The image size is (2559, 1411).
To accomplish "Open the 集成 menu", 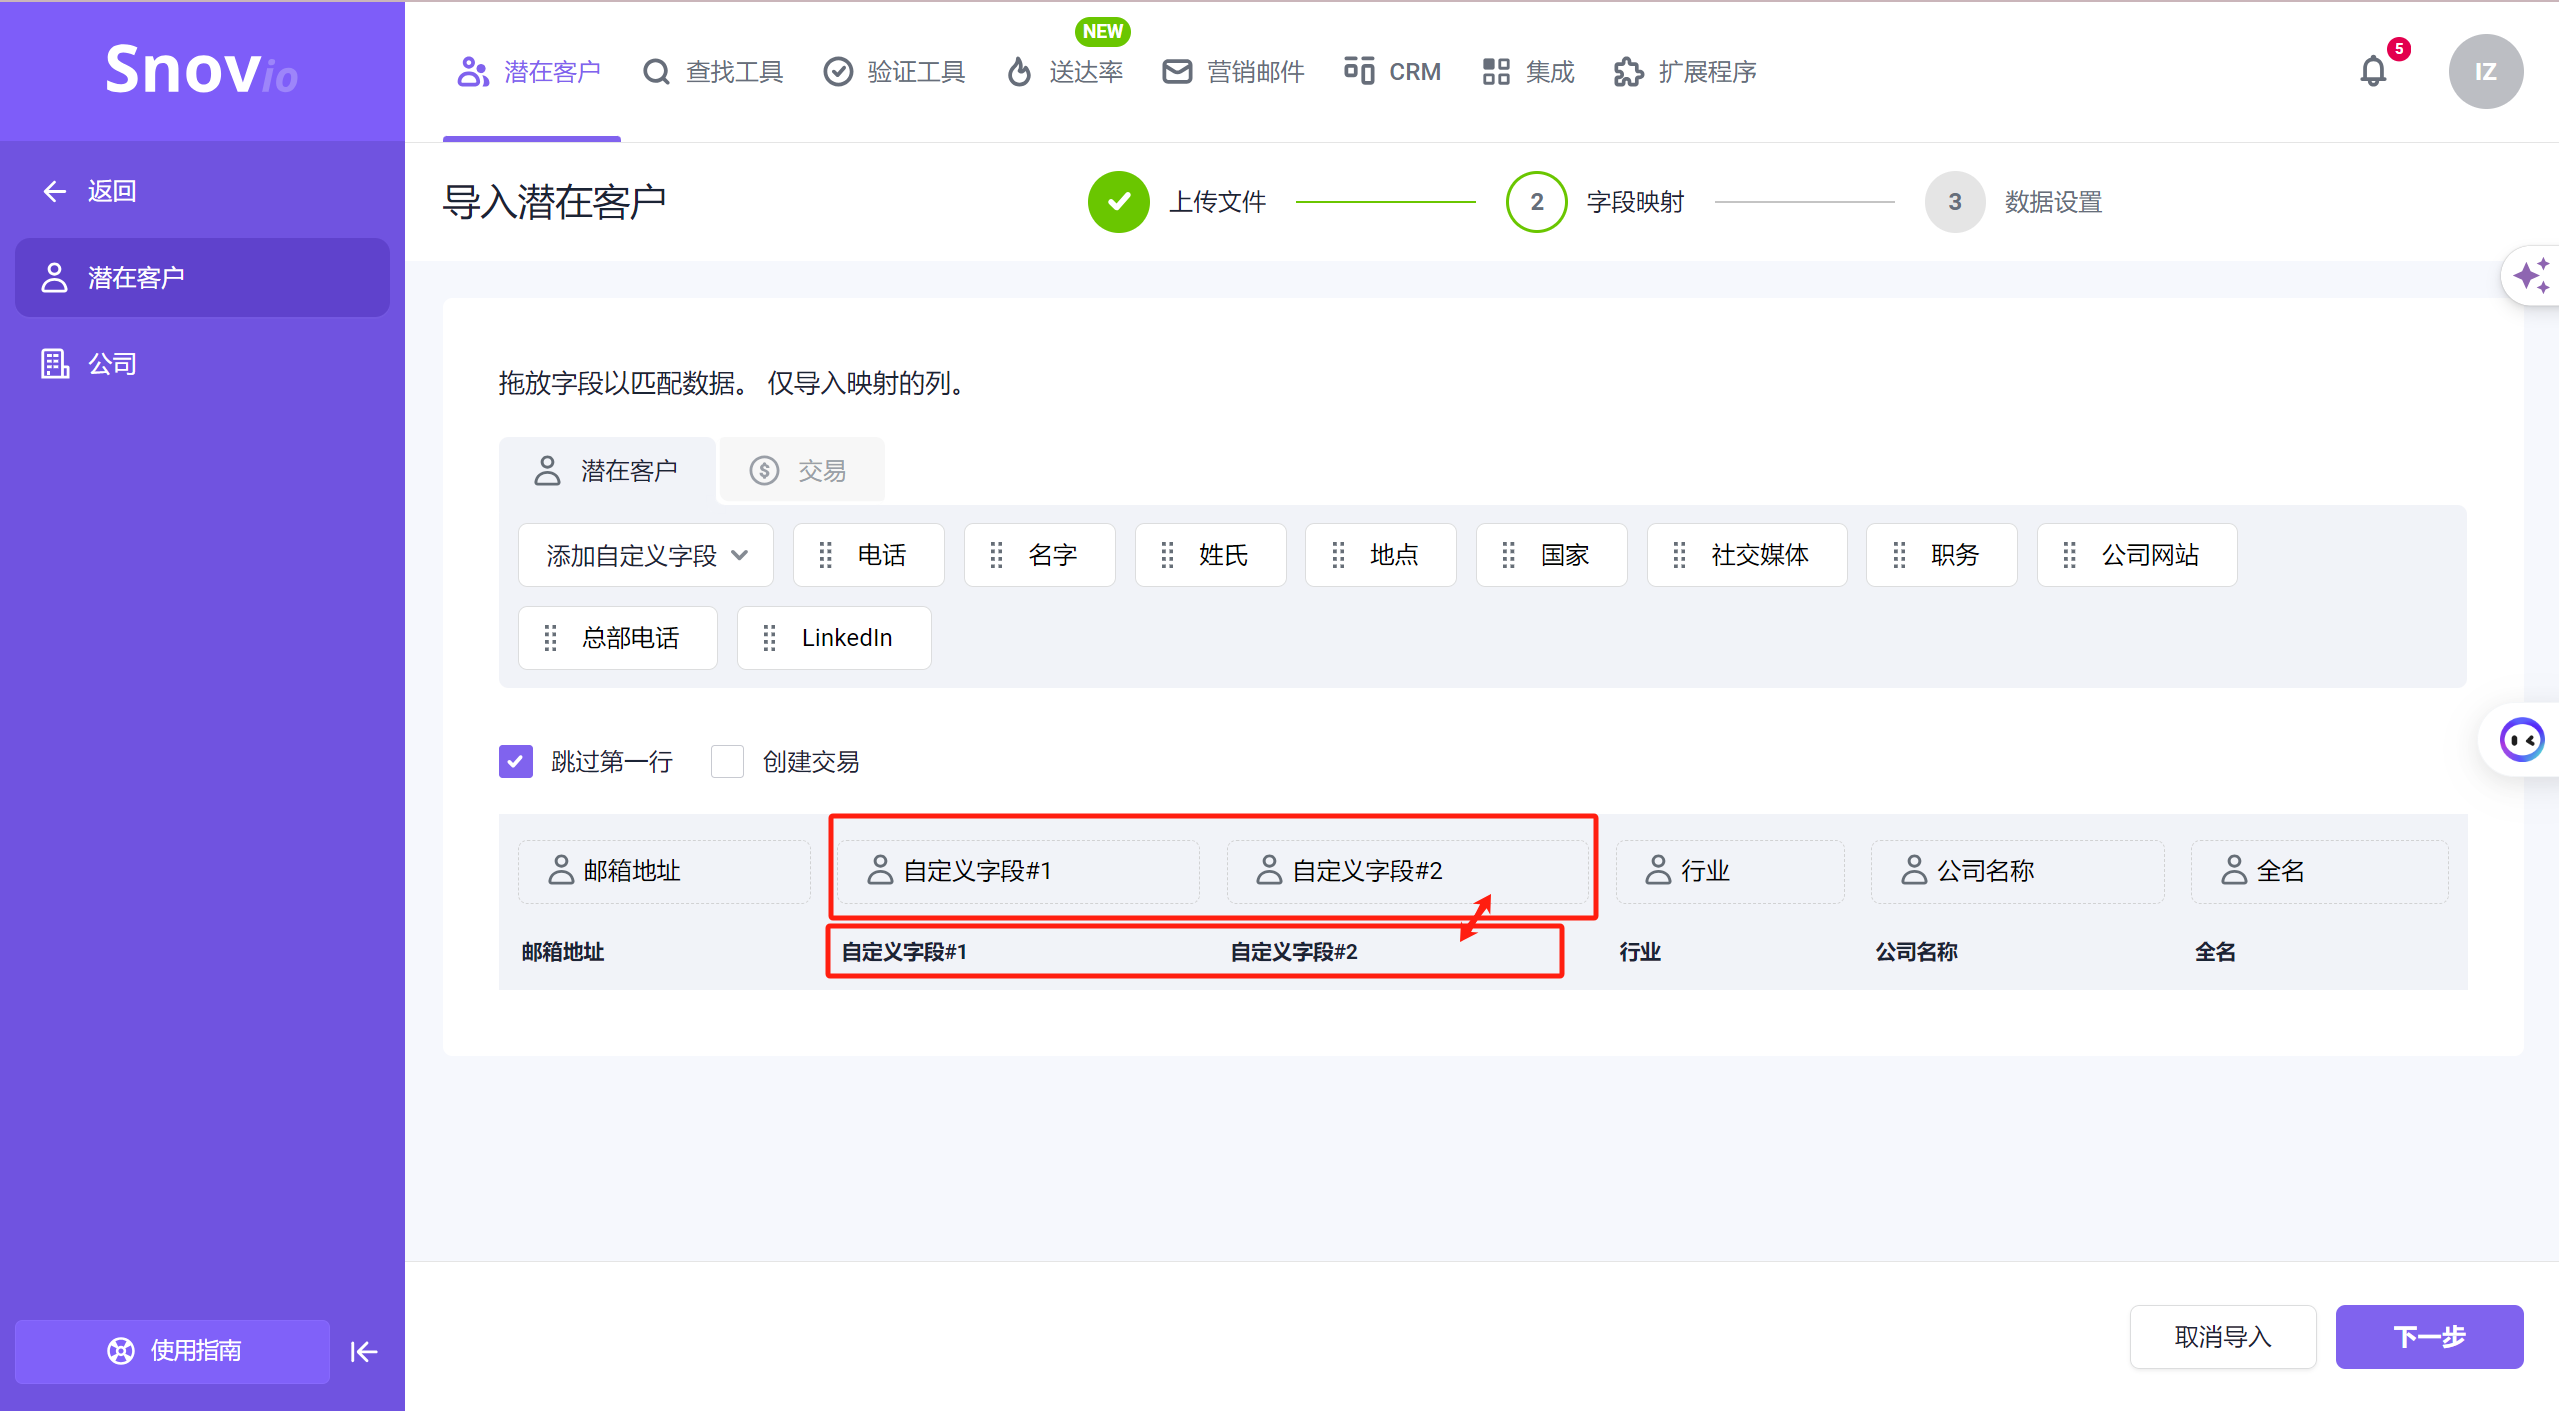I will 1528,72.
